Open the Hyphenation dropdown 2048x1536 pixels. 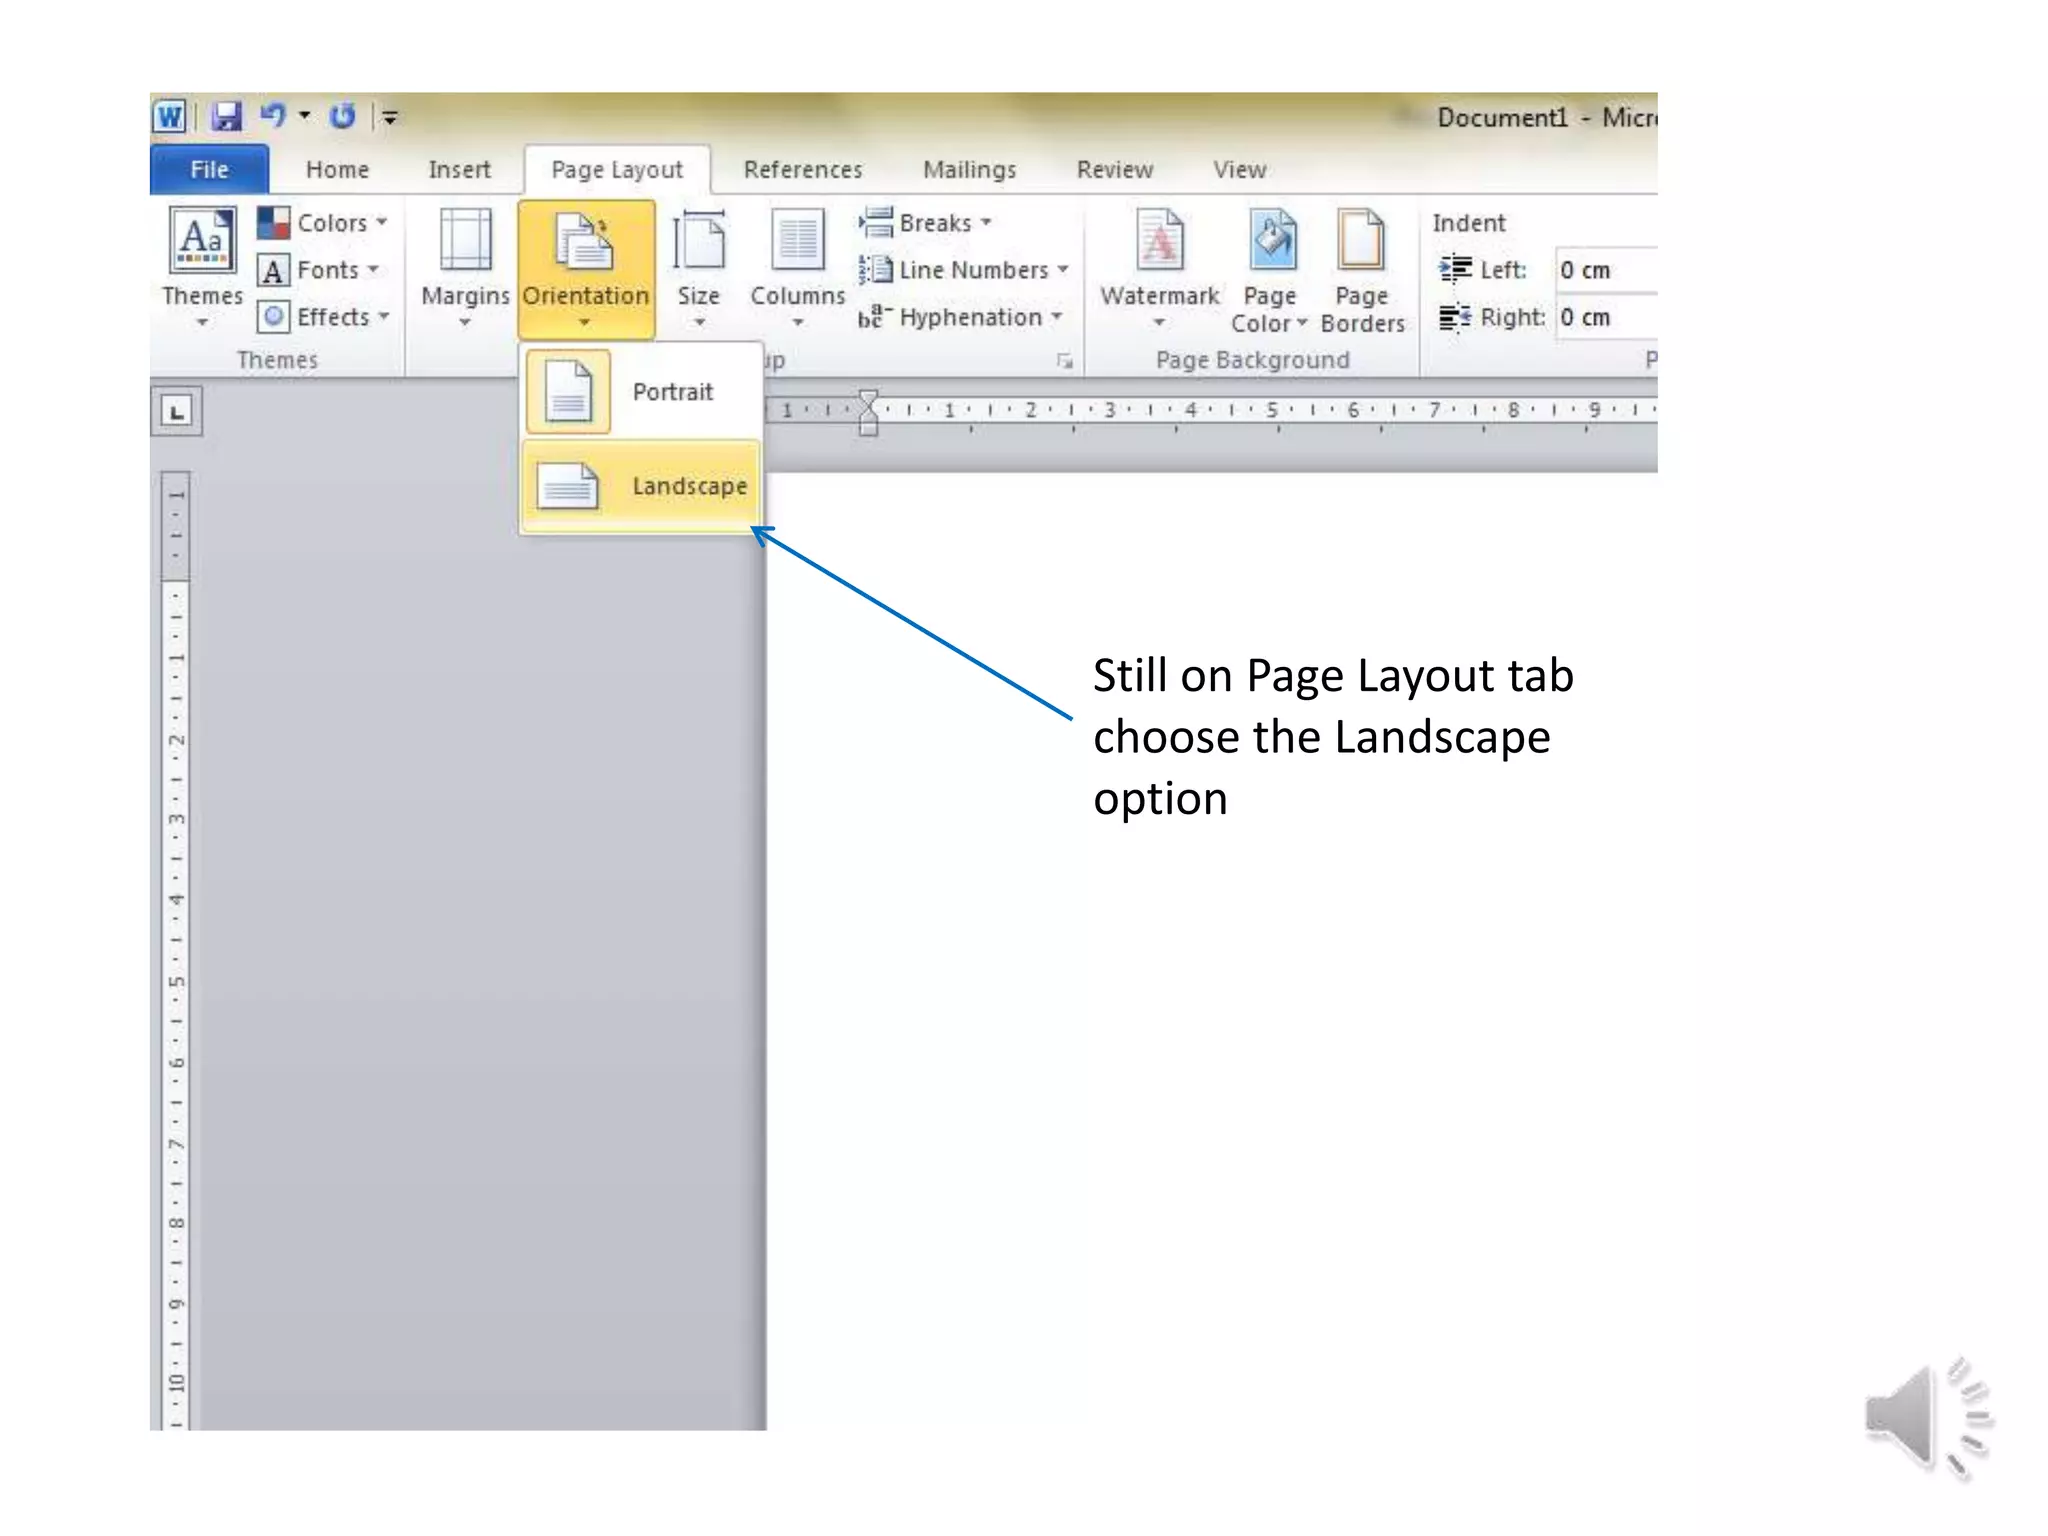click(x=960, y=317)
